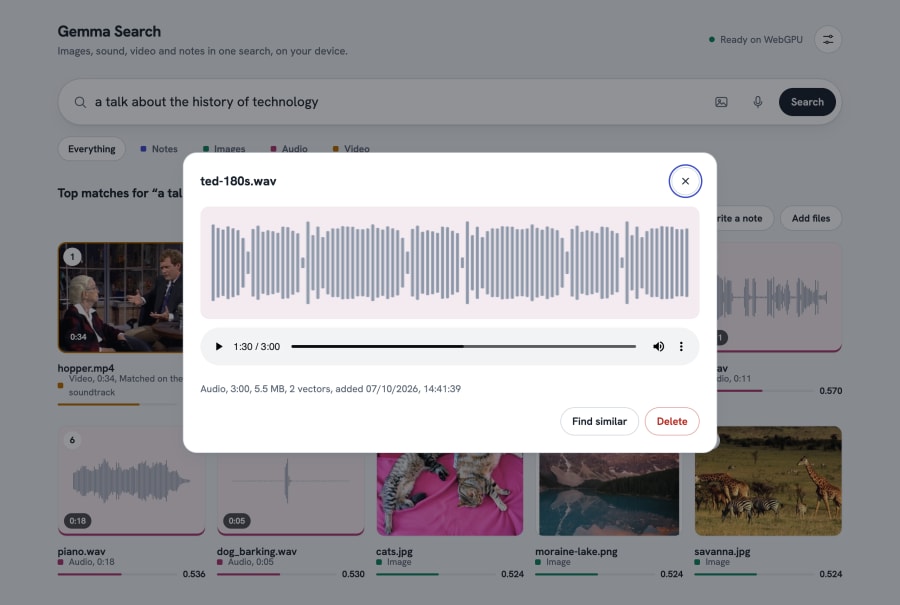Click the 1:30 / 3:00 time display
The width and height of the screenshot is (900, 605).
click(x=257, y=347)
